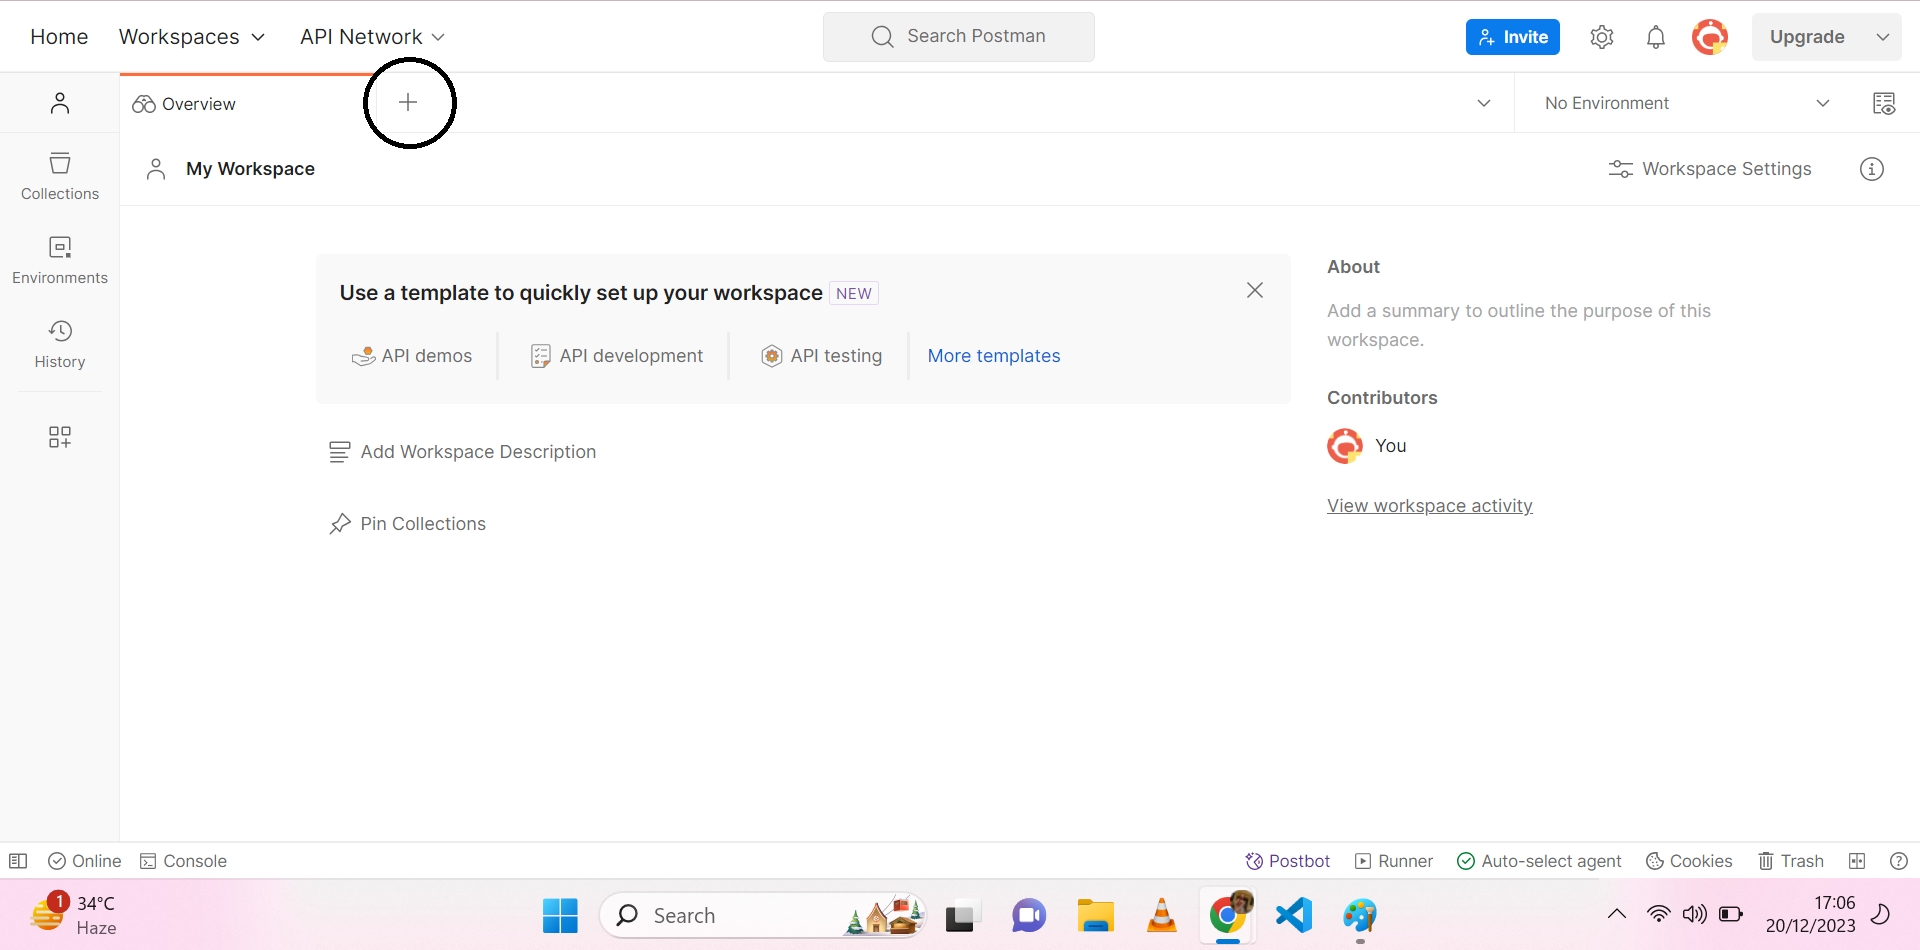Open the Environments sidebar panel
Screen dimensions: 1920x950
pos(60,260)
